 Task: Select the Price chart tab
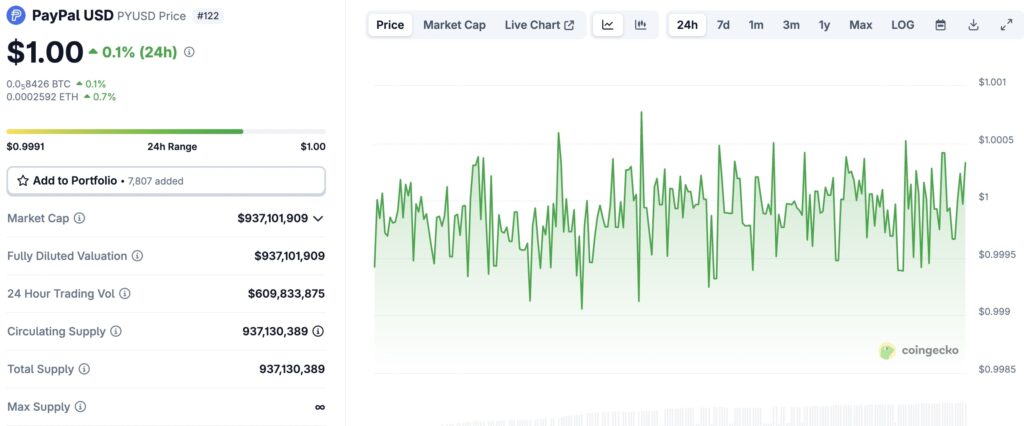click(x=390, y=25)
